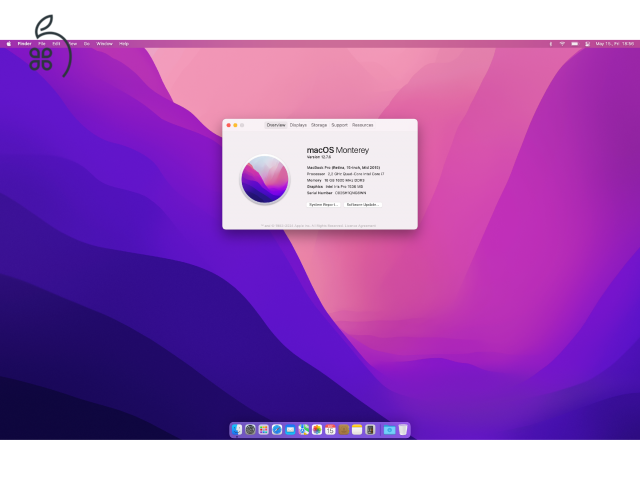
Task: Open the date and time in menu bar
Action: point(615,44)
